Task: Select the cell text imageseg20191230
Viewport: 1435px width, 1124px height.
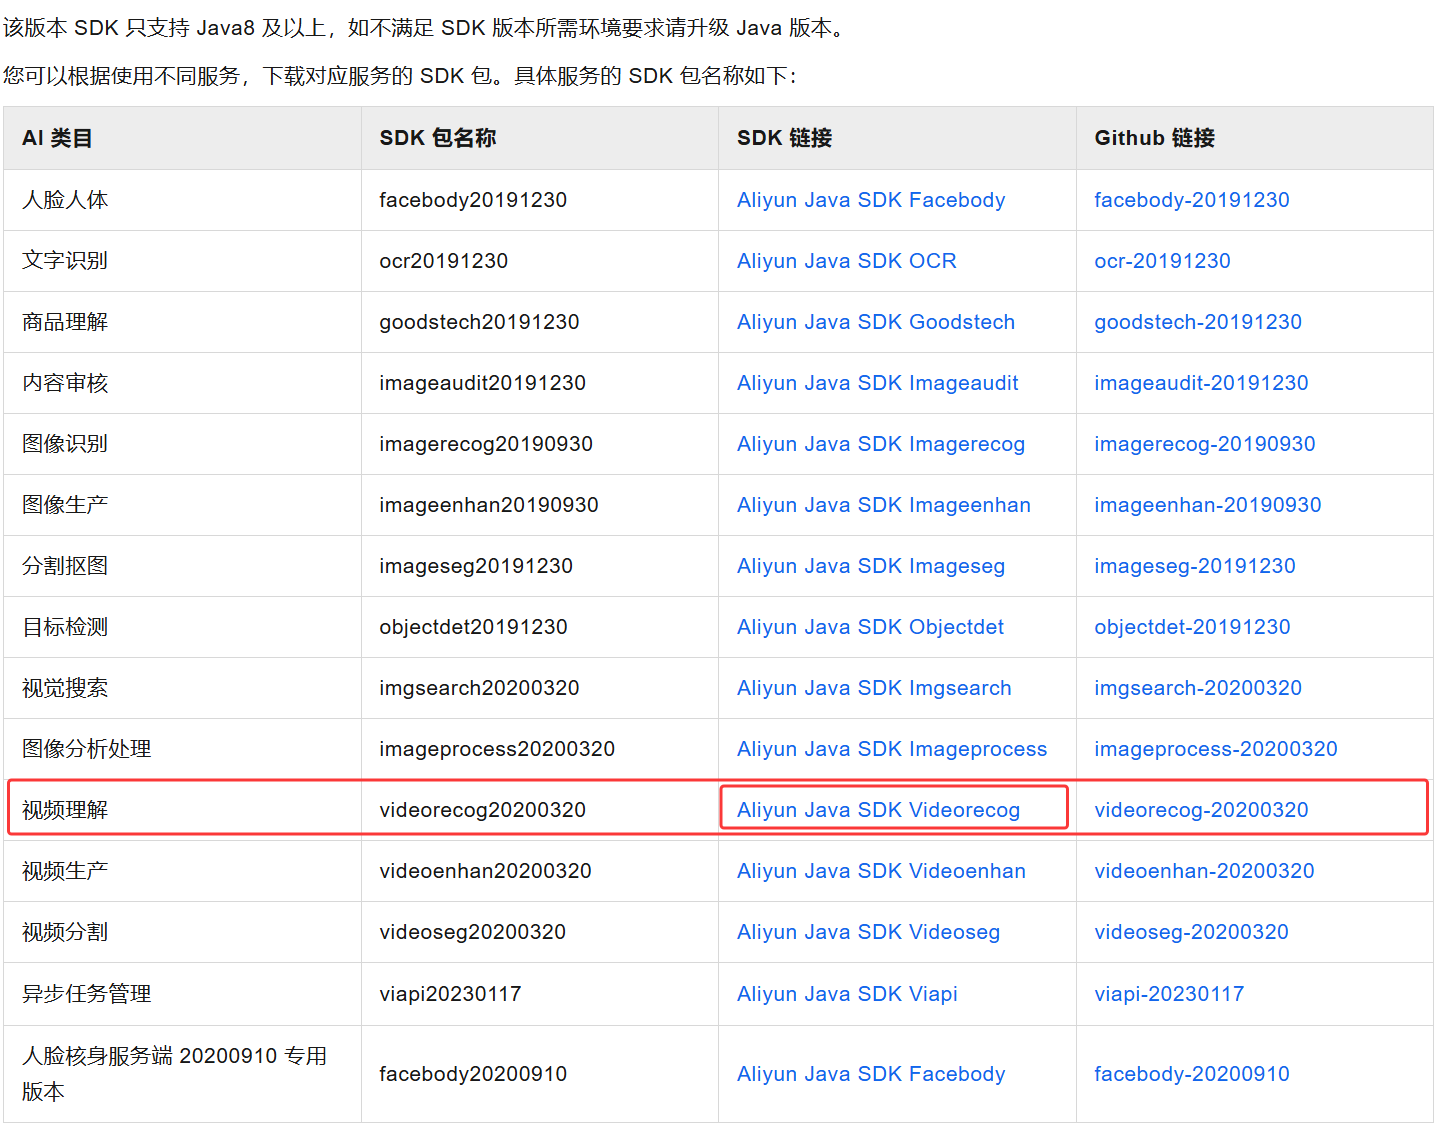Action: pyautogui.click(x=476, y=566)
